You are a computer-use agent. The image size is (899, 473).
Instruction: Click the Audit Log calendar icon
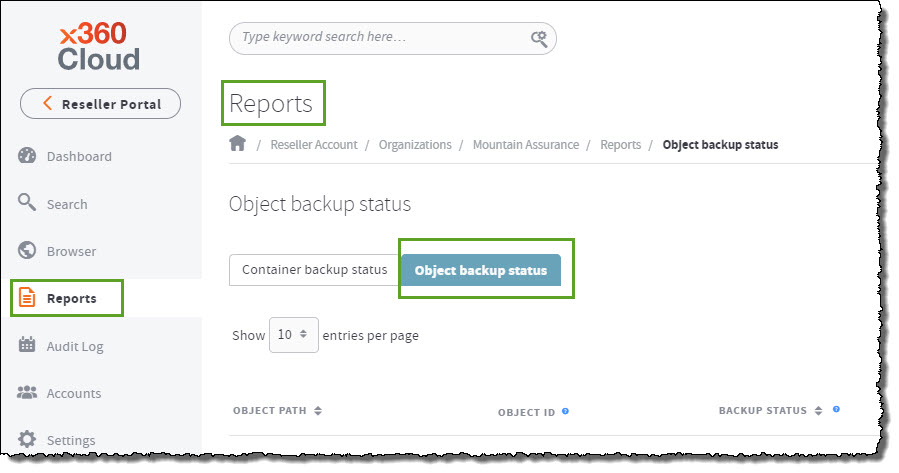(27, 345)
